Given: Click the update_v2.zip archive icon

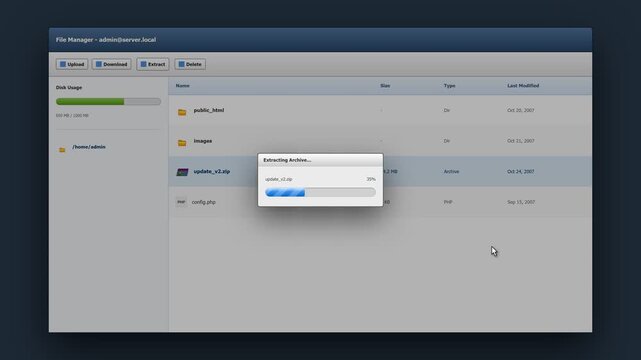Looking at the screenshot, I should point(182,172).
